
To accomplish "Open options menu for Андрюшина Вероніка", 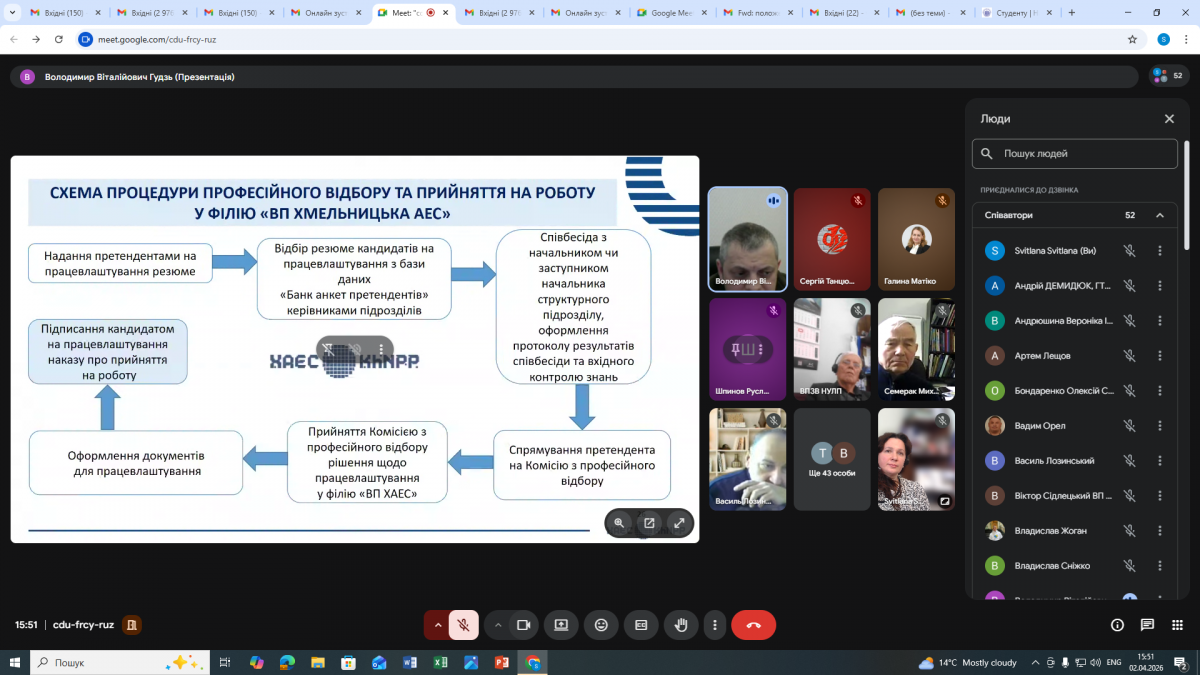I will click(1160, 321).
